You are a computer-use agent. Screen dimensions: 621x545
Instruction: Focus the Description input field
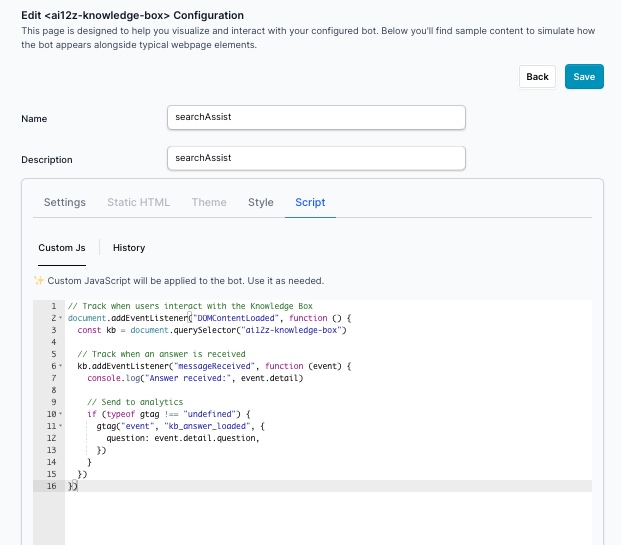pyautogui.click(x=316, y=158)
